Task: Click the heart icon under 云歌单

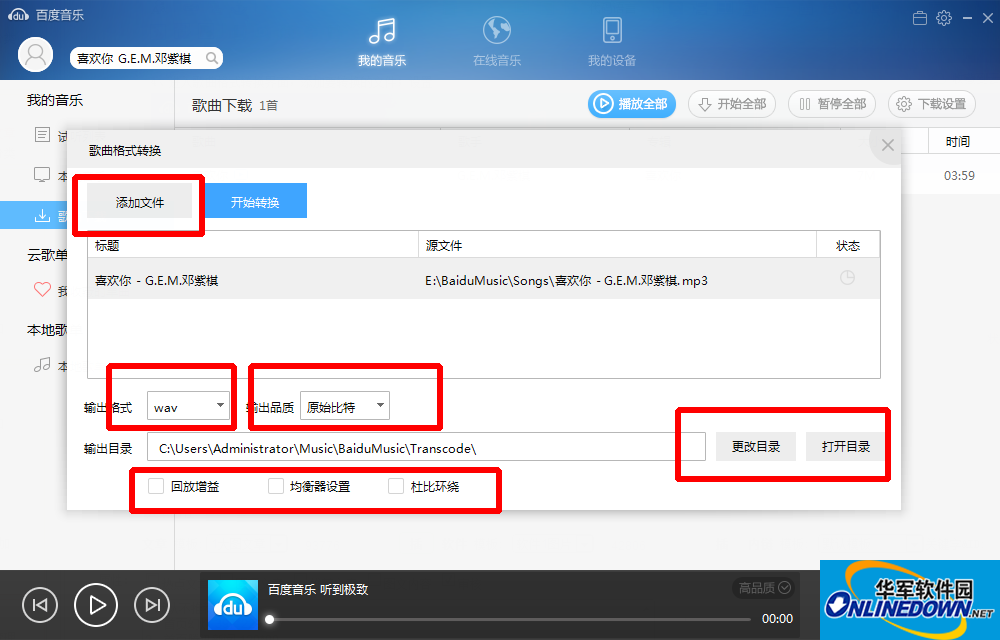Action: click(x=41, y=291)
